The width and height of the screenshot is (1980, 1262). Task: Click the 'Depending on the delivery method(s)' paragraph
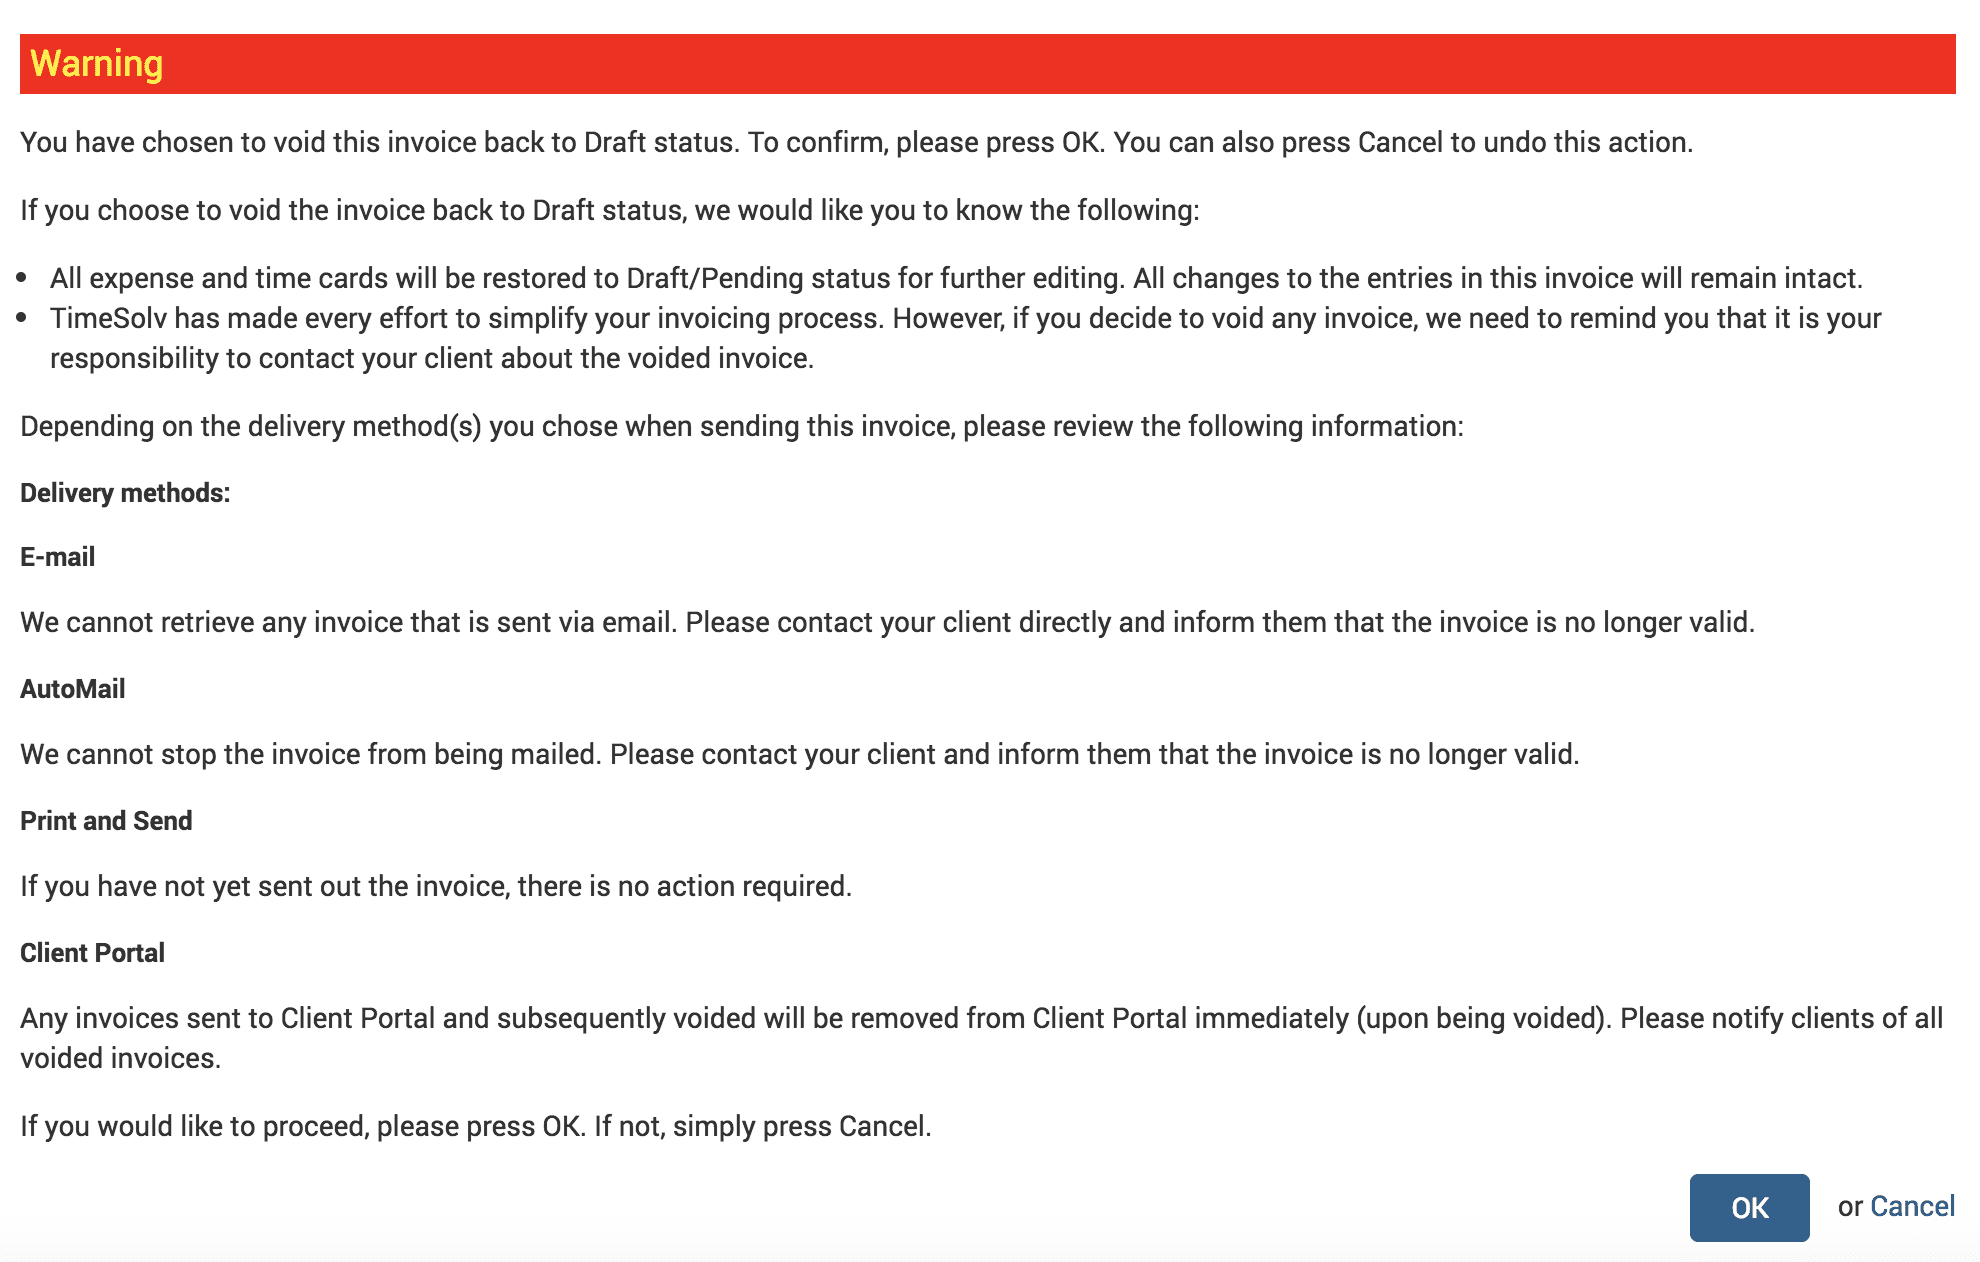(742, 426)
